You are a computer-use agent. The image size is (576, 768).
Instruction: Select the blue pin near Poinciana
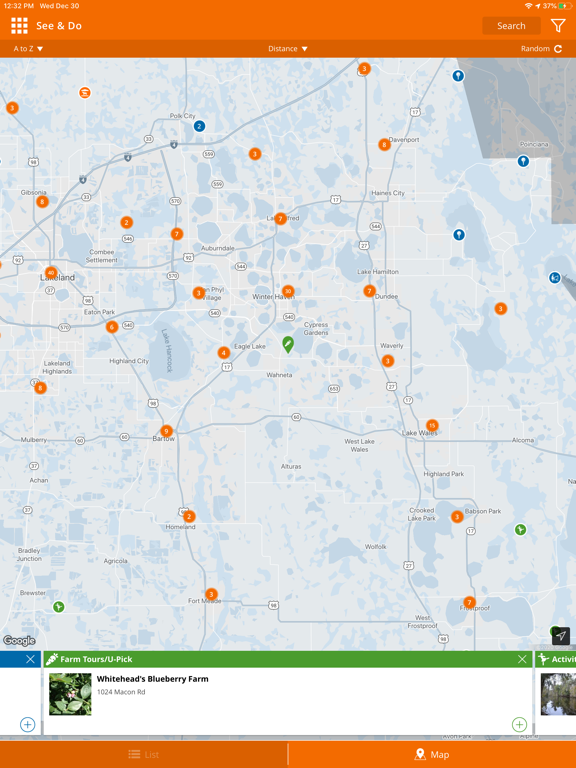(523, 161)
